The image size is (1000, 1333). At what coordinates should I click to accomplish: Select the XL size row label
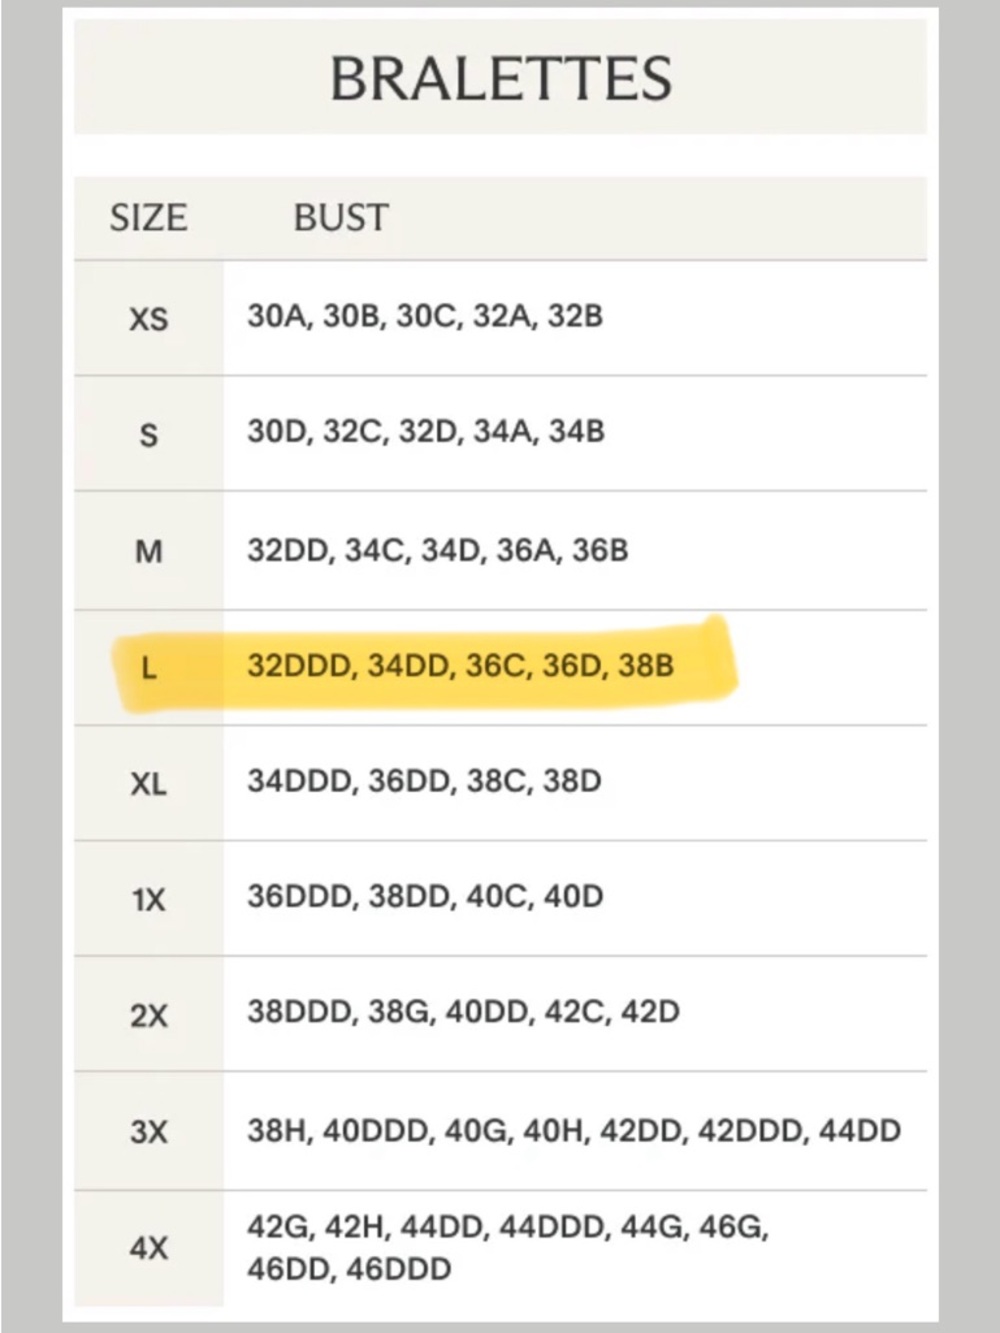pos(148,784)
